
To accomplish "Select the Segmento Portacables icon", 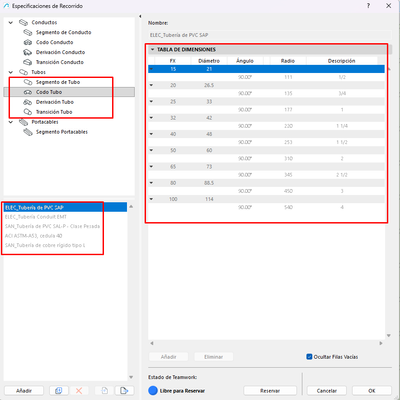I will pos(28,132).
